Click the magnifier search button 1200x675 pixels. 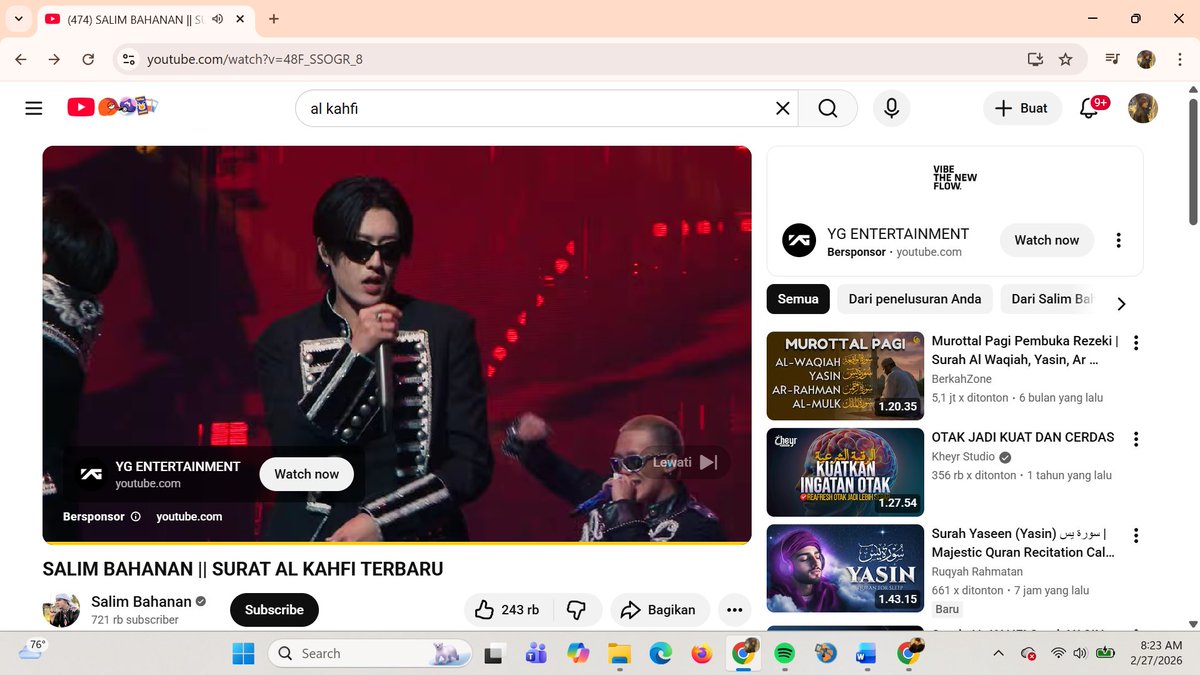coord(828,108)
